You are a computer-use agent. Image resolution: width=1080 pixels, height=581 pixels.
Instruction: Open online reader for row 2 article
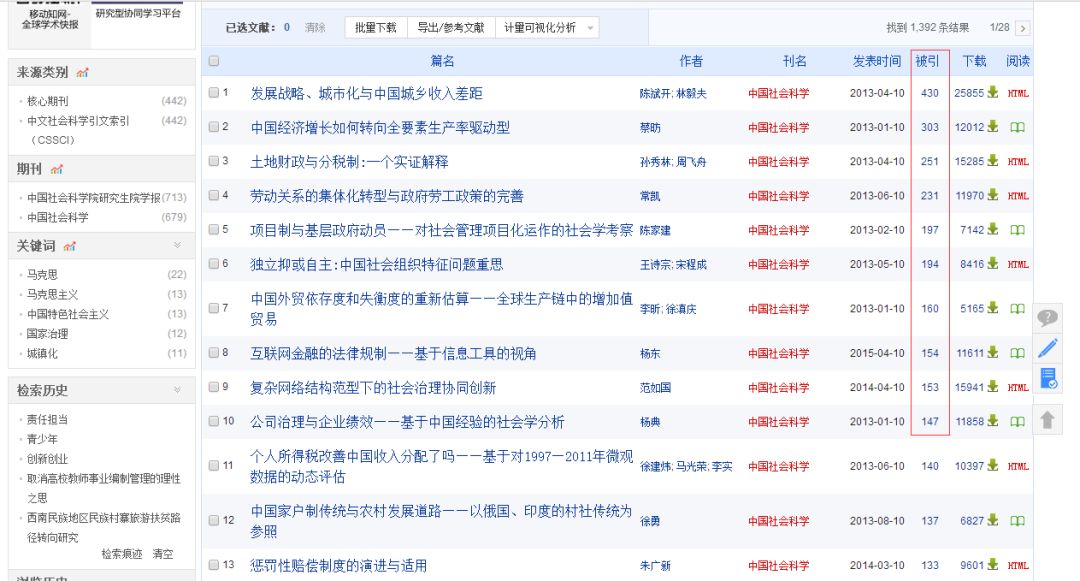[x=1017, y=127]
